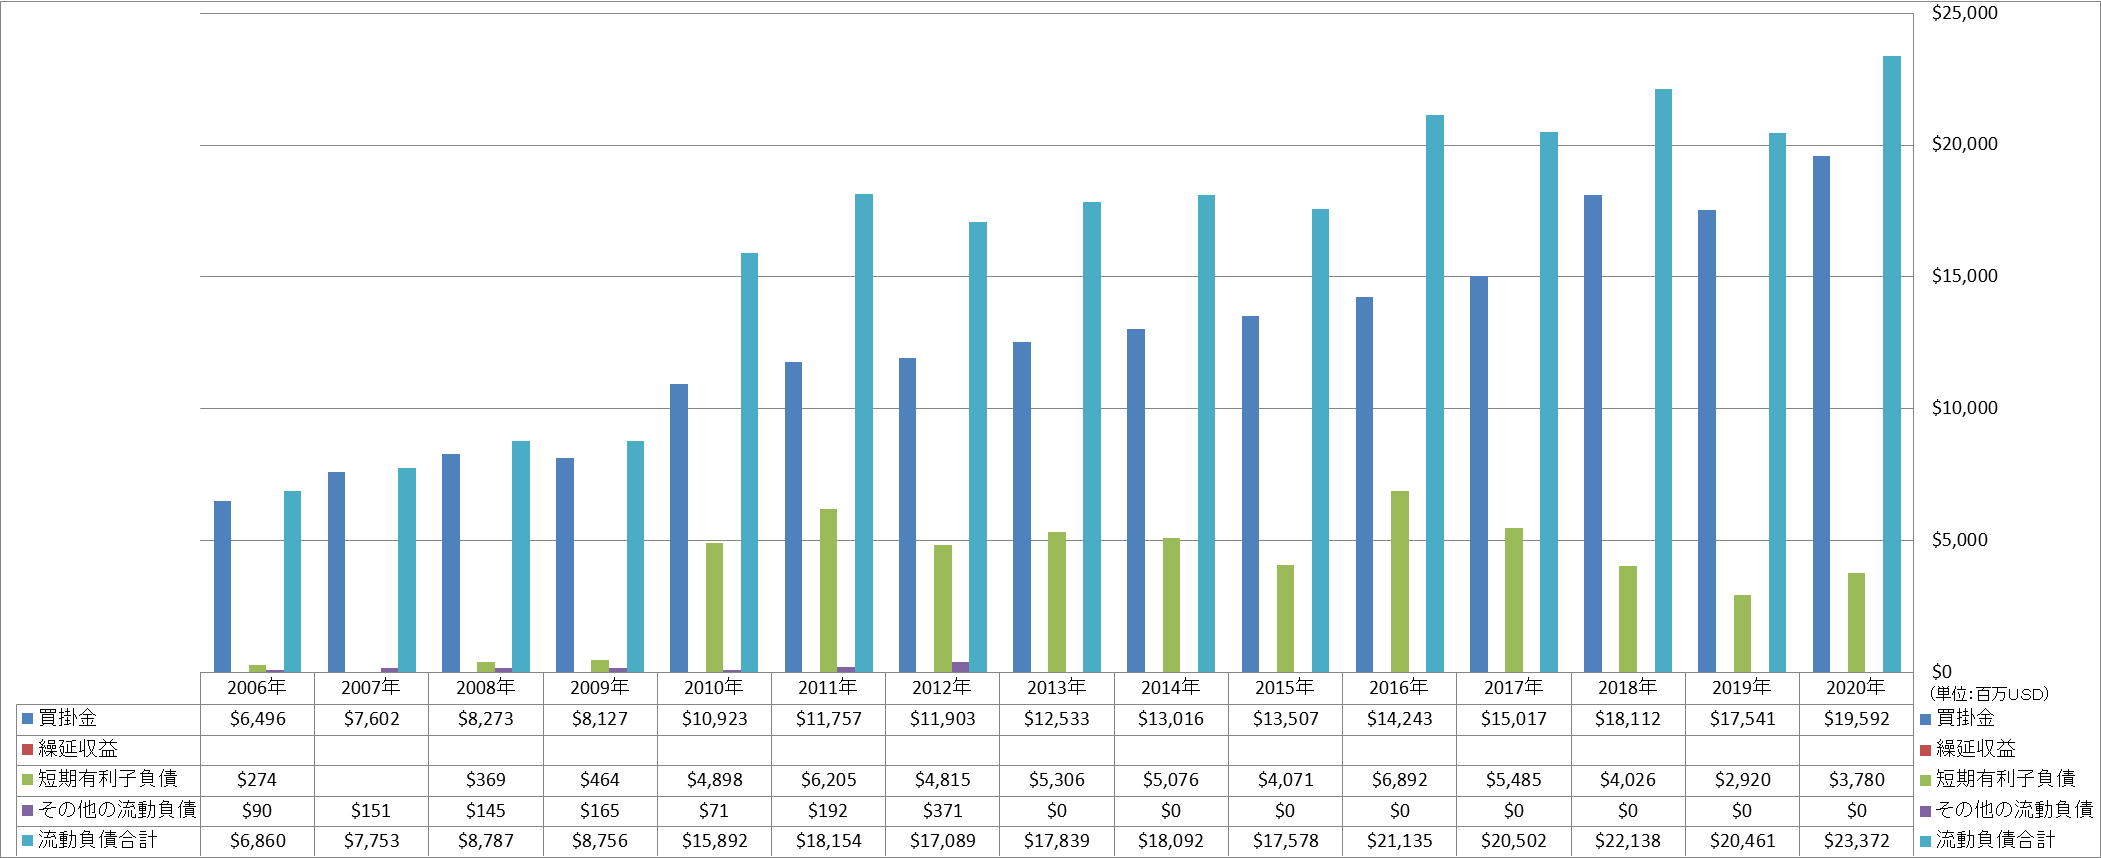Click the green 短期有利子負債 bar for 2019年
Image resolution: width=2101 pixels, height=858 pixels.
tap(1742, 633)
